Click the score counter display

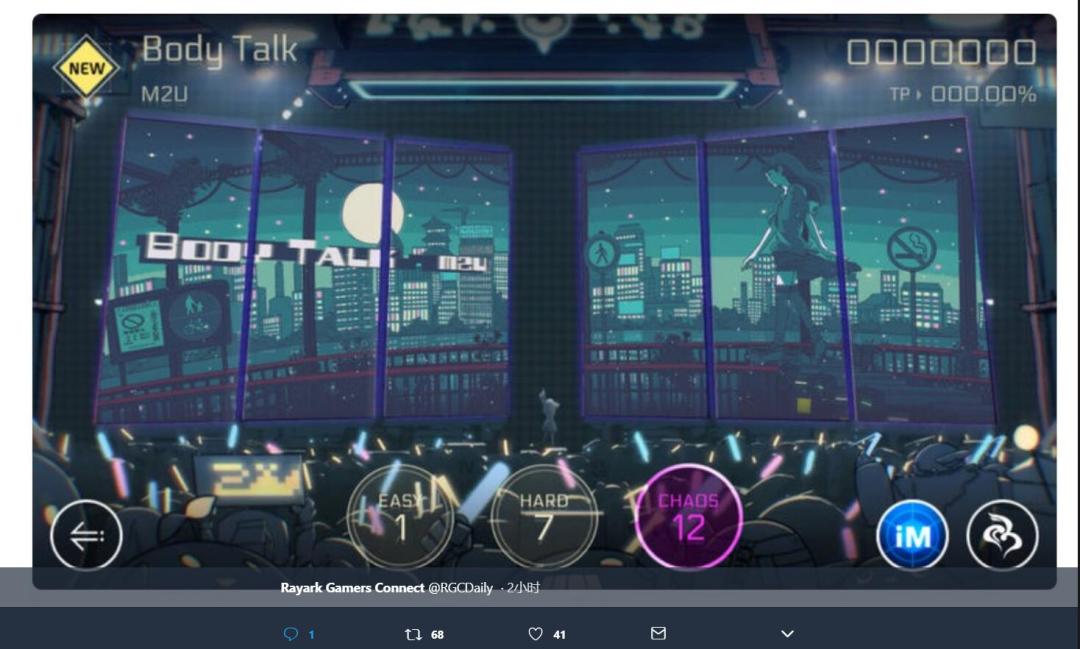point(941,52)
